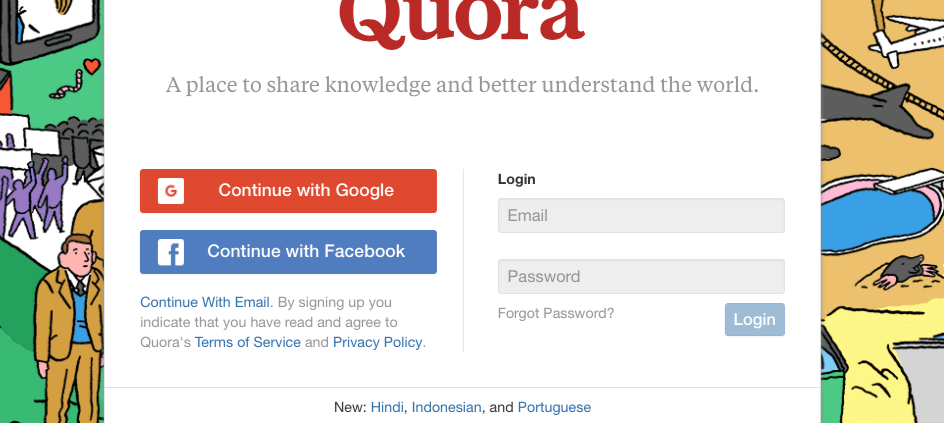
Task: Click the small red heart illustration
Action: point(92,65)
